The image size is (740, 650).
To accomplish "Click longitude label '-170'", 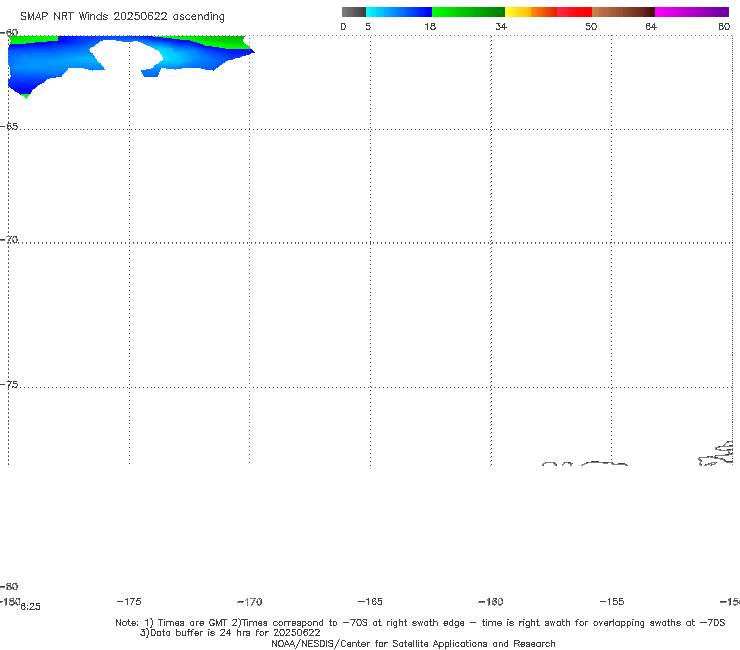I will 250,602.
